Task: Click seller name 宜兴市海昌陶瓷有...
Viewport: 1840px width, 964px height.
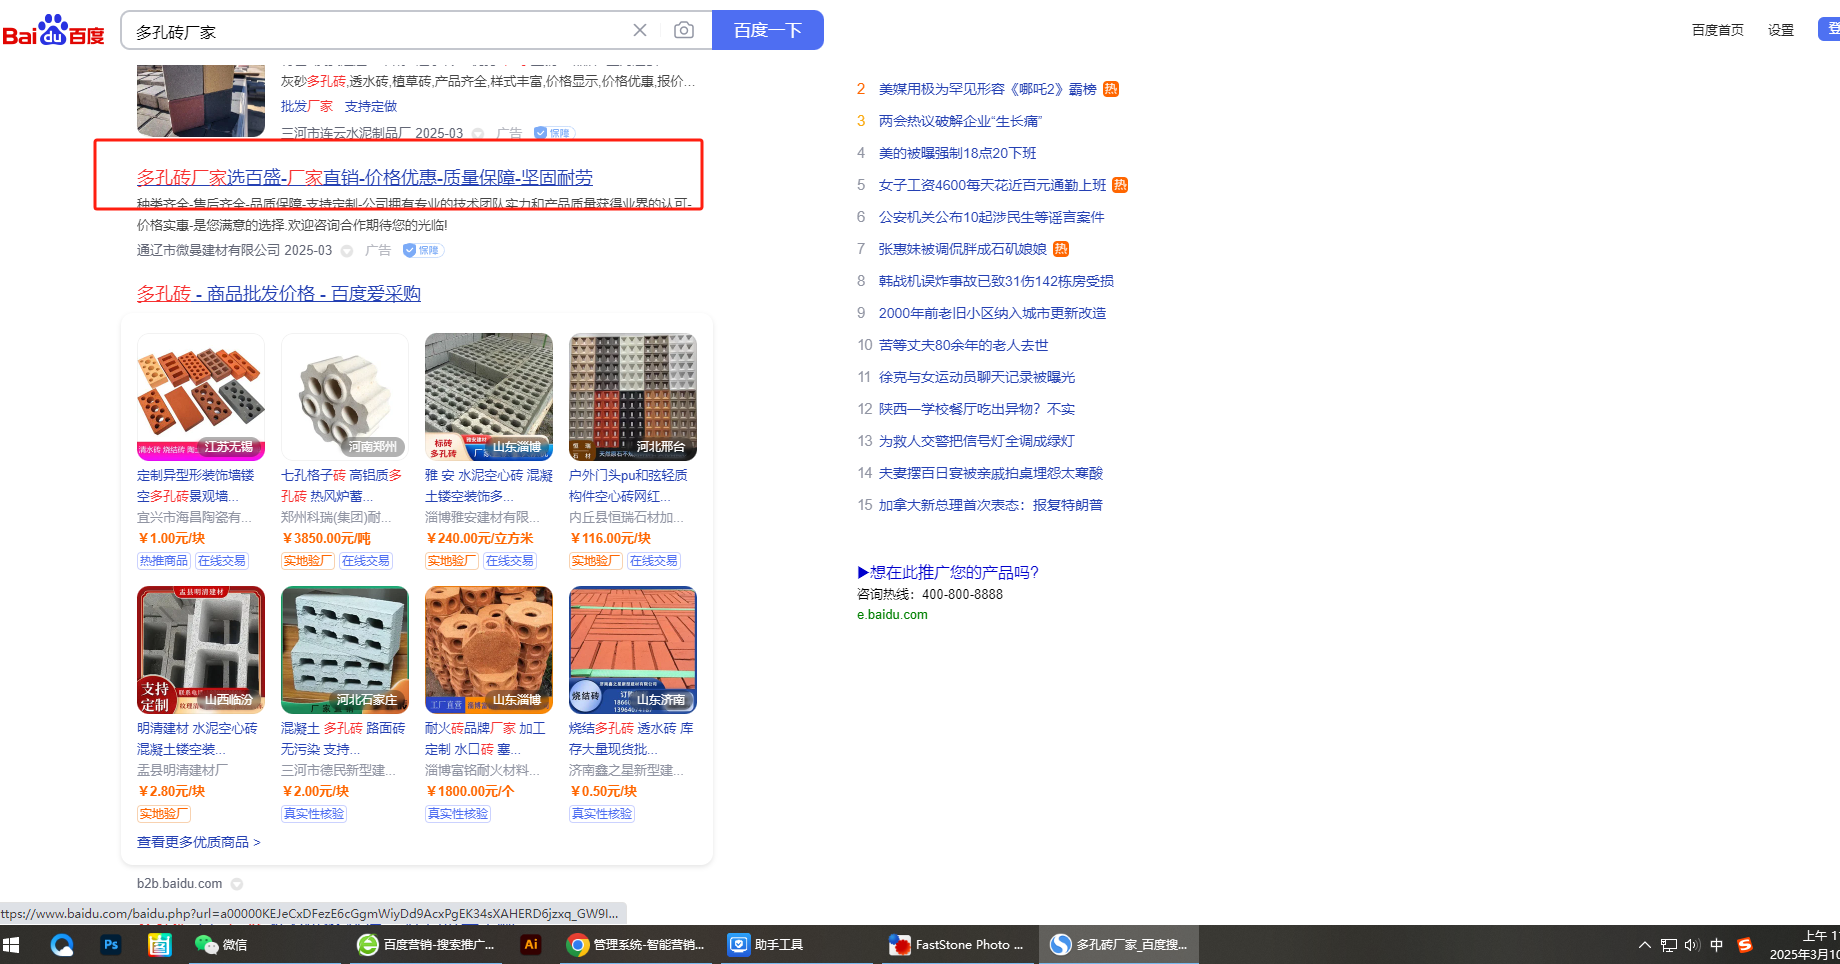Action: pyautogui.click(x=194, y=517)
